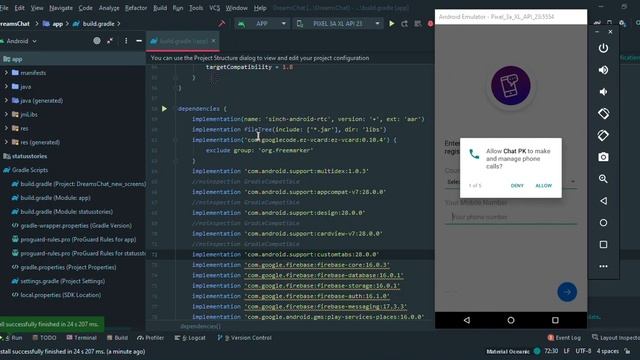
Task: Tap Android back button in navigation bar
Action: 467,320
